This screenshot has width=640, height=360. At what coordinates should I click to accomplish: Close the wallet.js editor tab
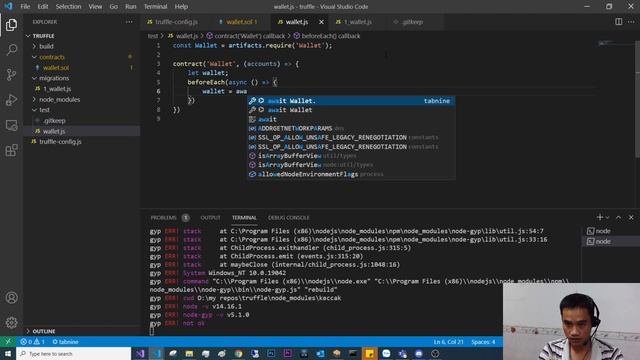click(321, 22)
